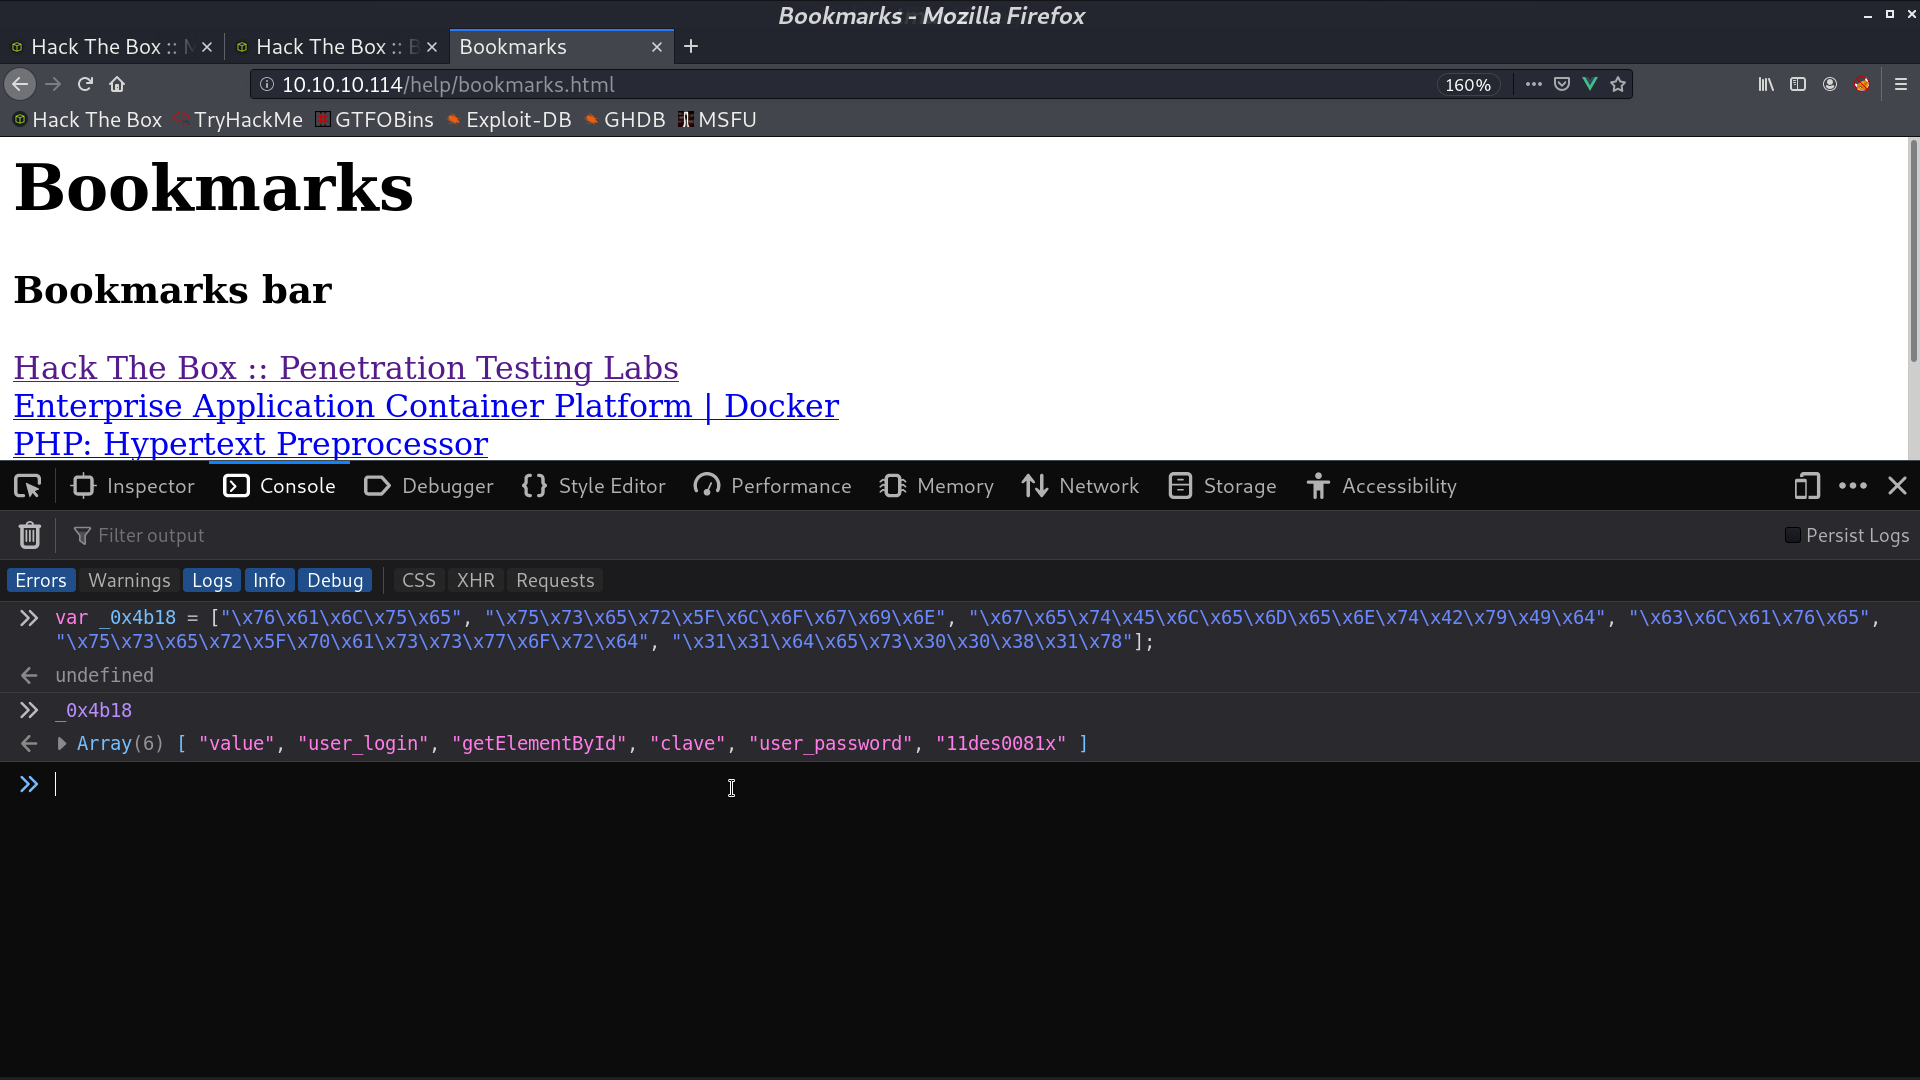1920x1080 pixels.
Task: Reload the current page
Action: point(85,85)
